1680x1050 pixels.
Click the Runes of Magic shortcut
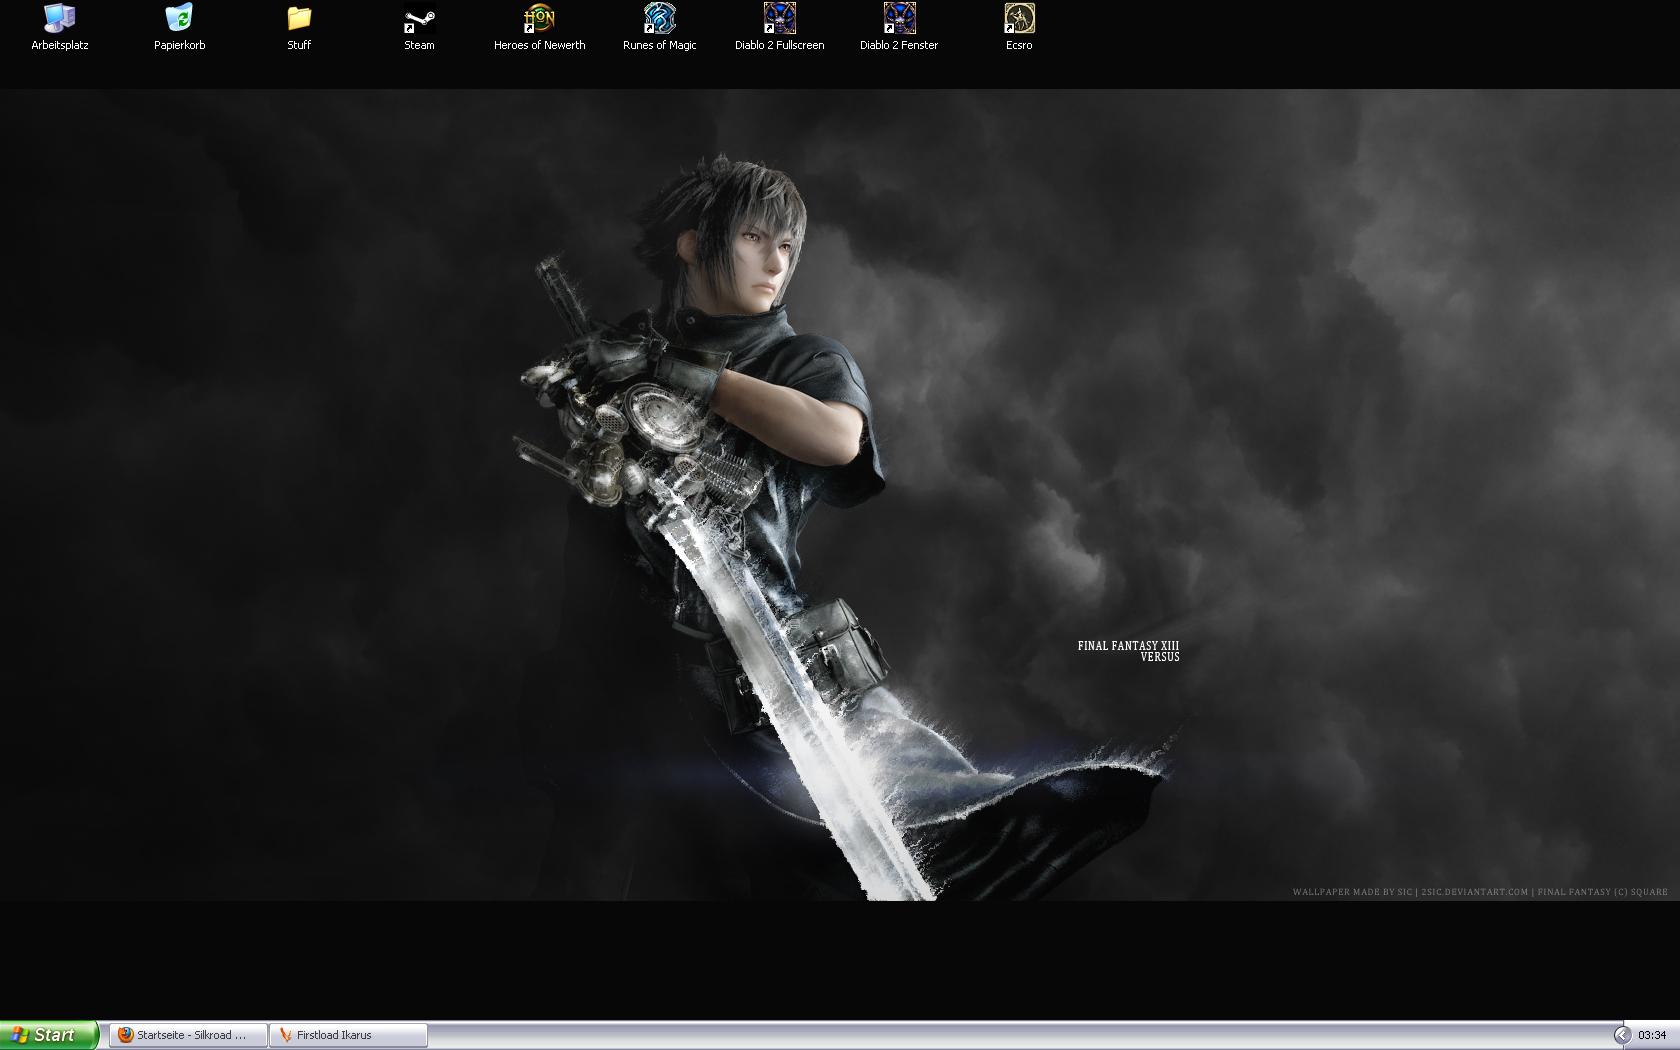click(659, 19)
